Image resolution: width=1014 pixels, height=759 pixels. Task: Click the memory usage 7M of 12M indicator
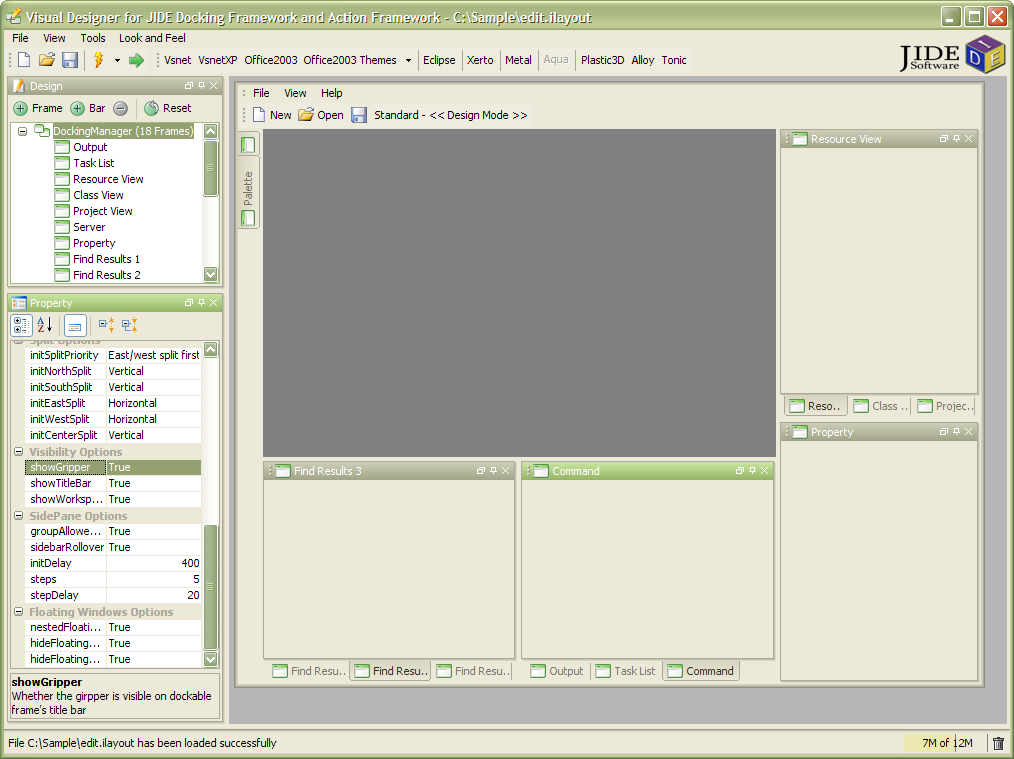pos(946,743)
